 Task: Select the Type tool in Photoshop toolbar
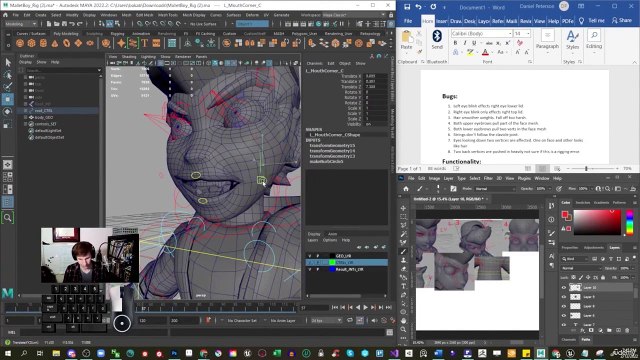pos(403,286)
